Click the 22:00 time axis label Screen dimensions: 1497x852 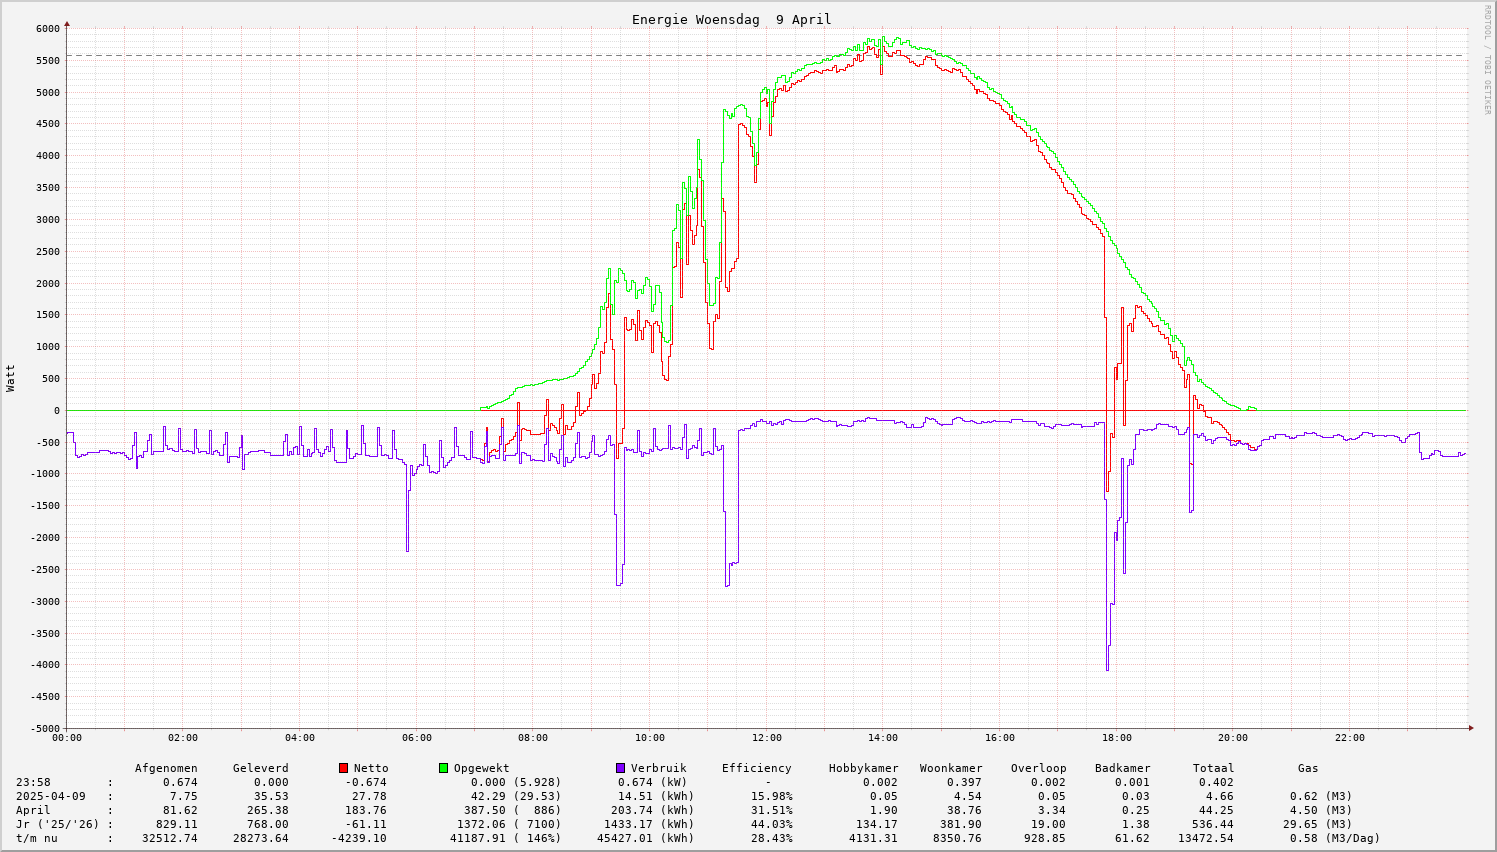[x=1349, y=738]
